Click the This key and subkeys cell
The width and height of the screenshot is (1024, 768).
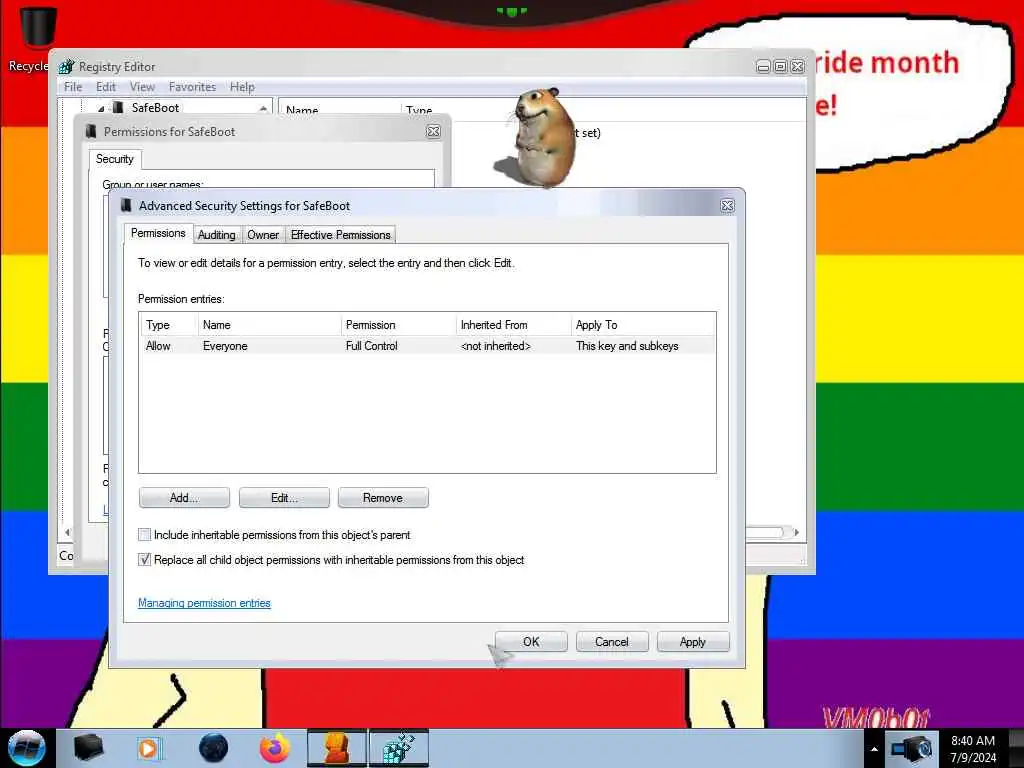(627, 346)
